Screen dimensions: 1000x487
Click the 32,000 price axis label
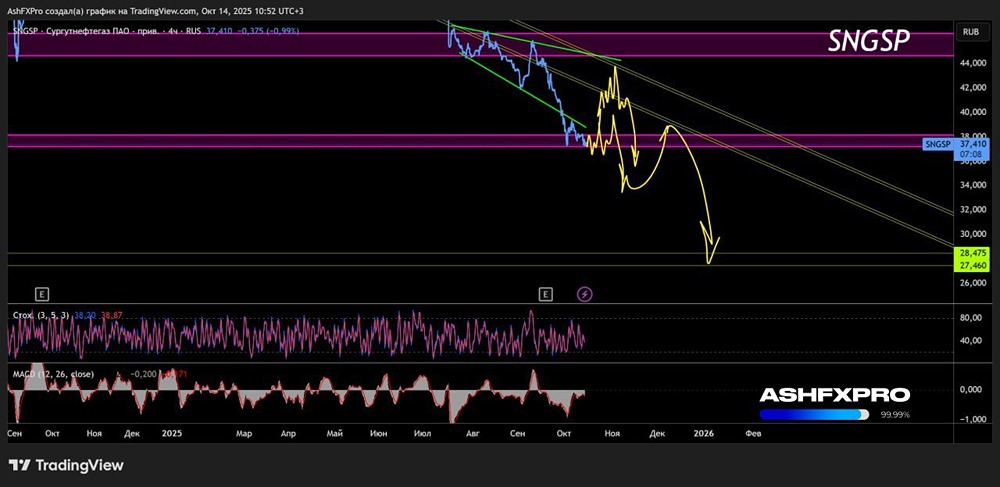click(974, 210)
